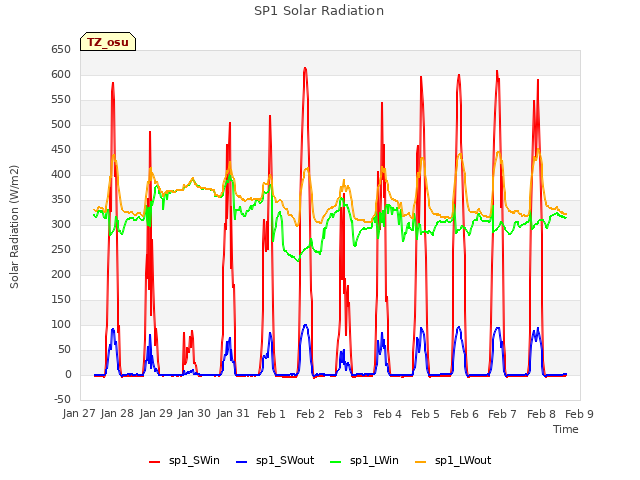Click the red sp1_SWin legend swatch
Viewport: 640px width, 480px height.
[x=154, y=461]
